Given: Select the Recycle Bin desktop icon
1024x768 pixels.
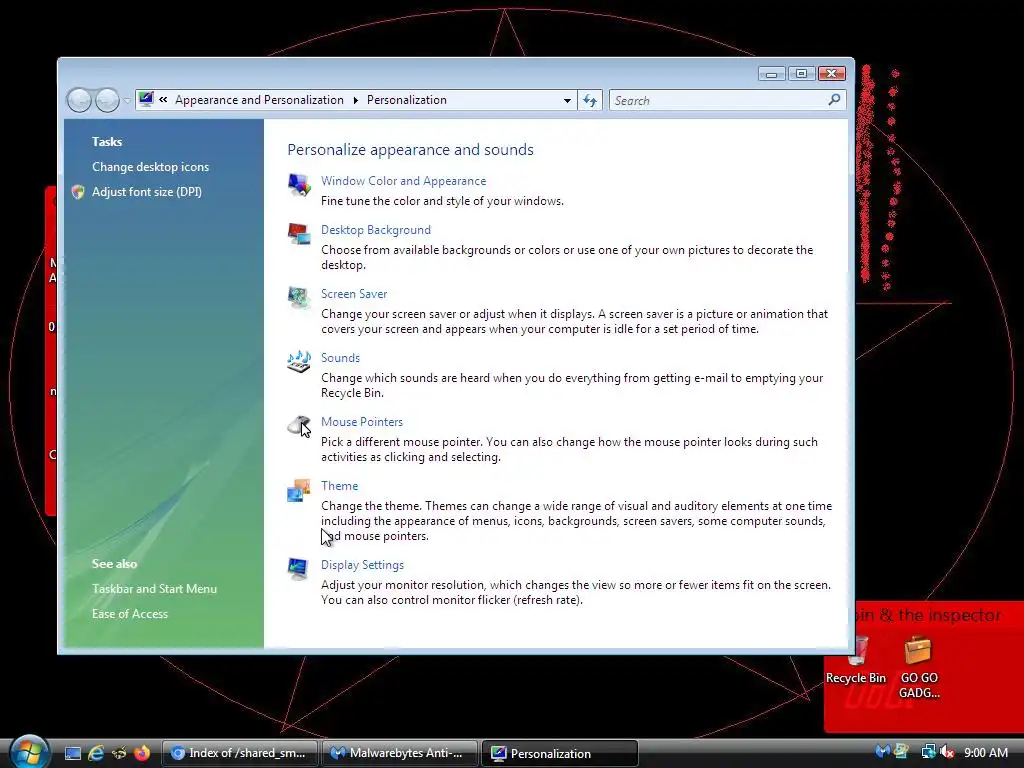Looking at the screenshot, I should pos(856,661).
